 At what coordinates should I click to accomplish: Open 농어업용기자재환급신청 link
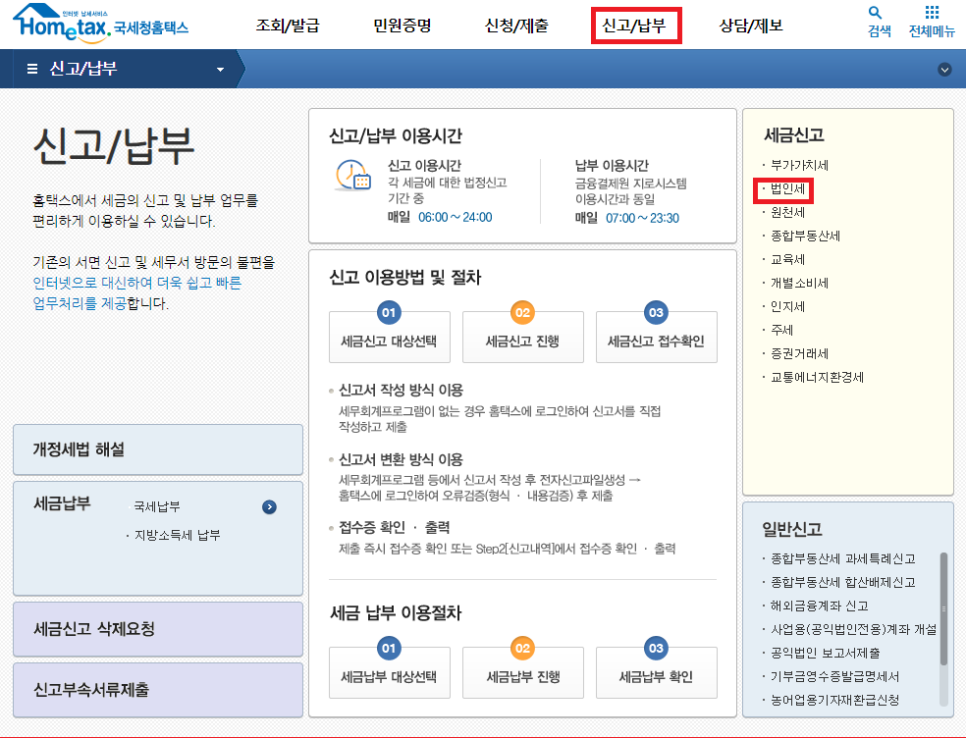tap(835, 700)
